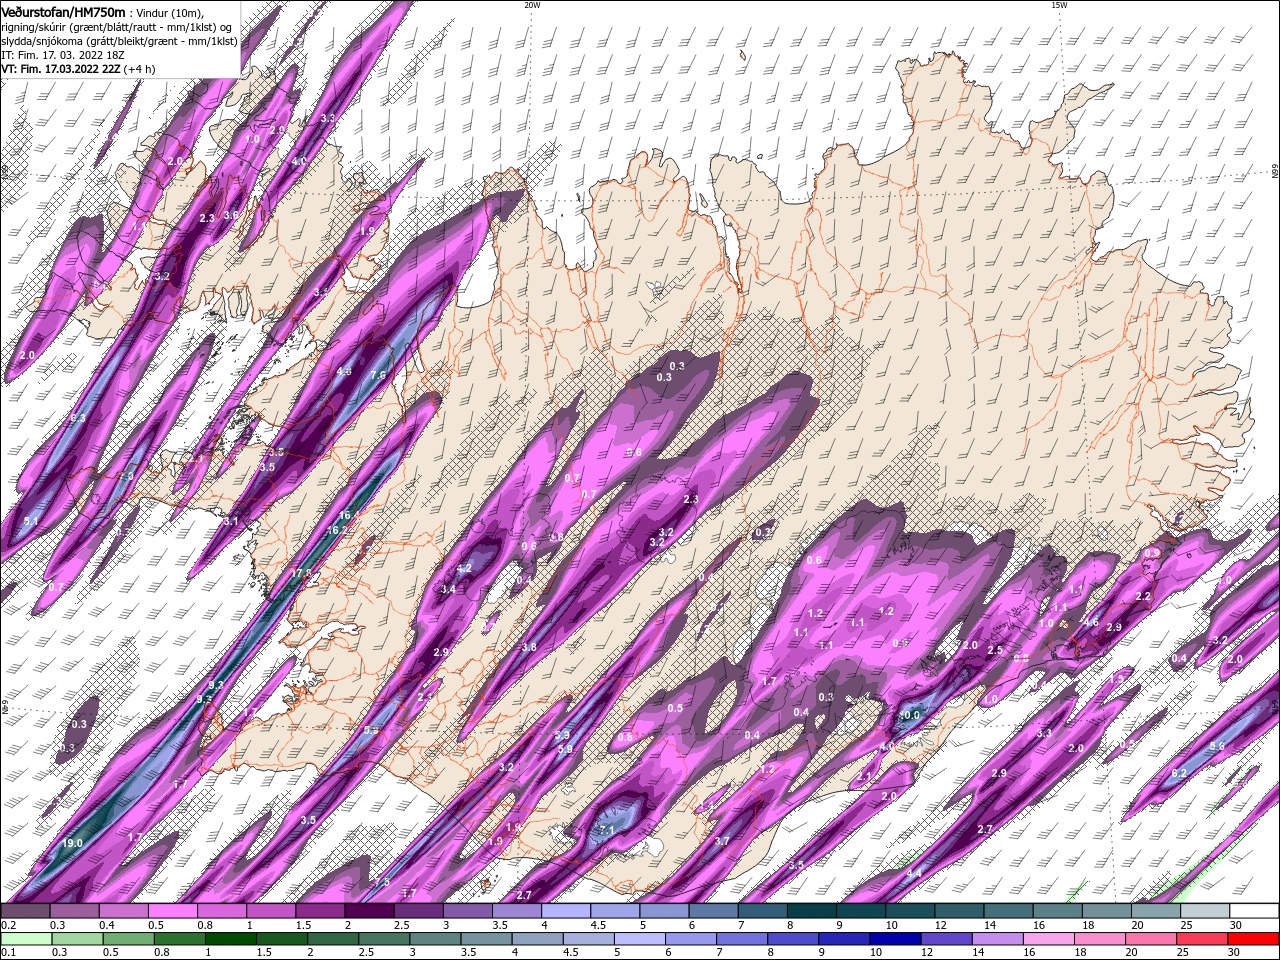Click the 15W longitude label
Screen dimensions: 1280x960
(x=1059, y=5)
